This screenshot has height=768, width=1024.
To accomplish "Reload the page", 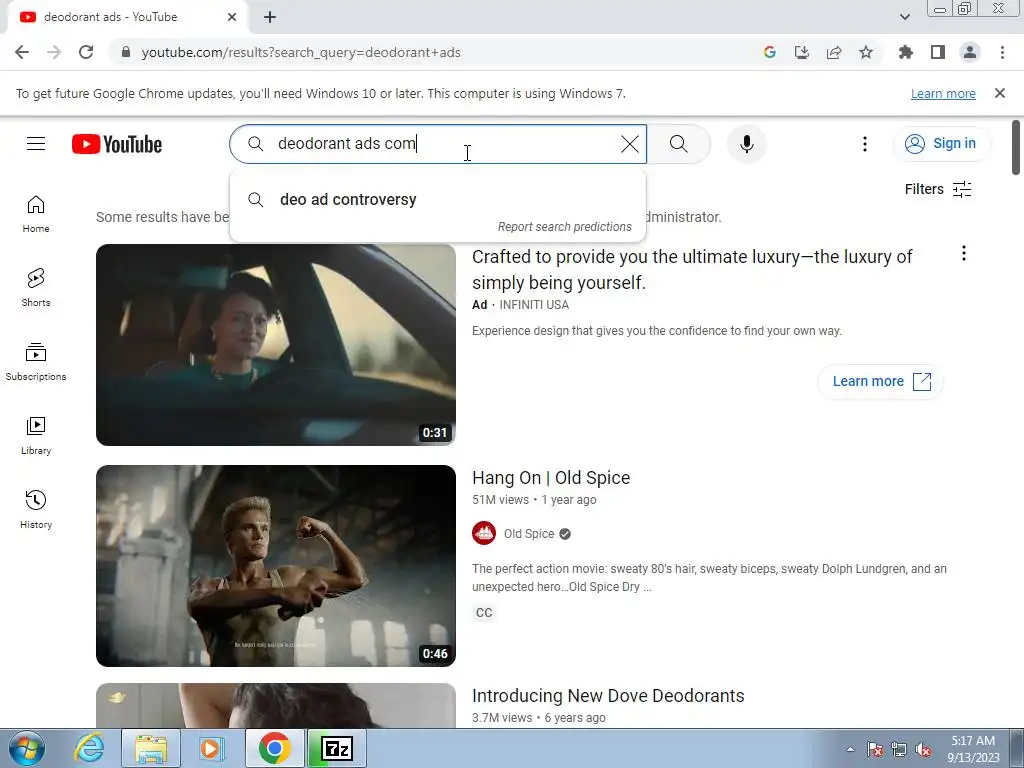I will (86, 52).
